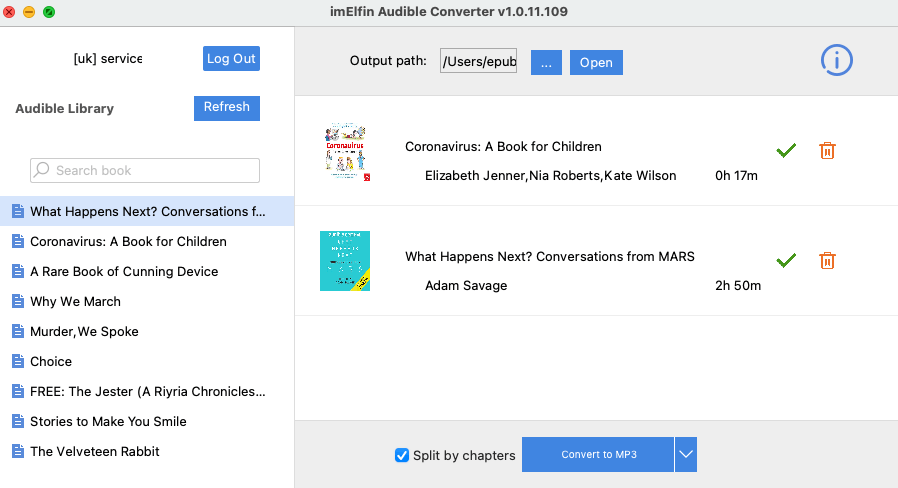Screen dimensions: 898x488
Task: Click authors Elizabeth Jenner, Nia Roberts, Kate Wilson
Action: tap(550, 175)
